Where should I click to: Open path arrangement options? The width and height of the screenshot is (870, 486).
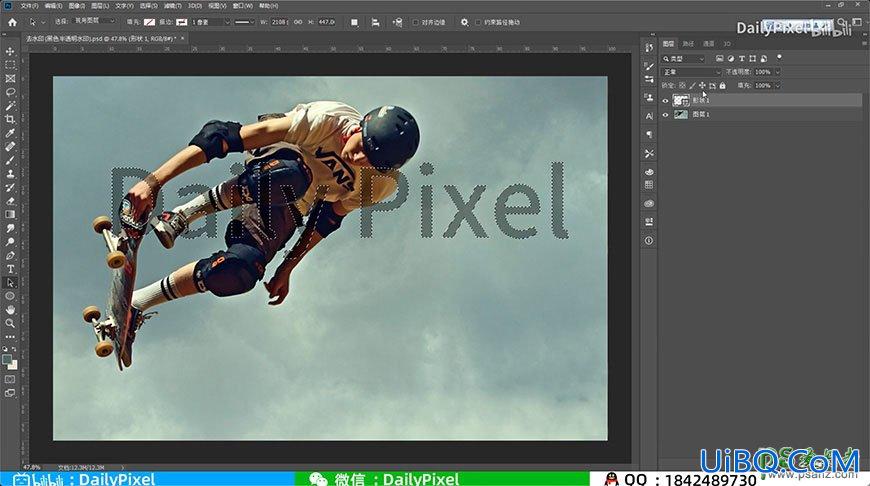(x=397, y=22)
